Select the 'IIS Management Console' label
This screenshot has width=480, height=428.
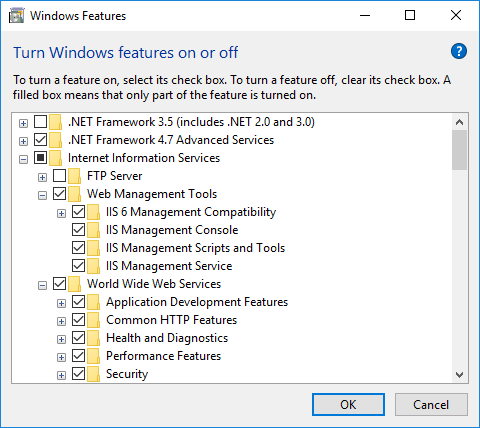point(172,230)
